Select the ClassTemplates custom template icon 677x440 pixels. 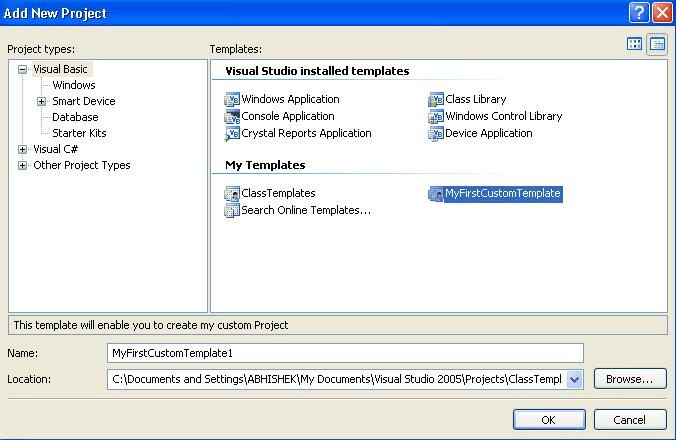[x=233, y=194]
